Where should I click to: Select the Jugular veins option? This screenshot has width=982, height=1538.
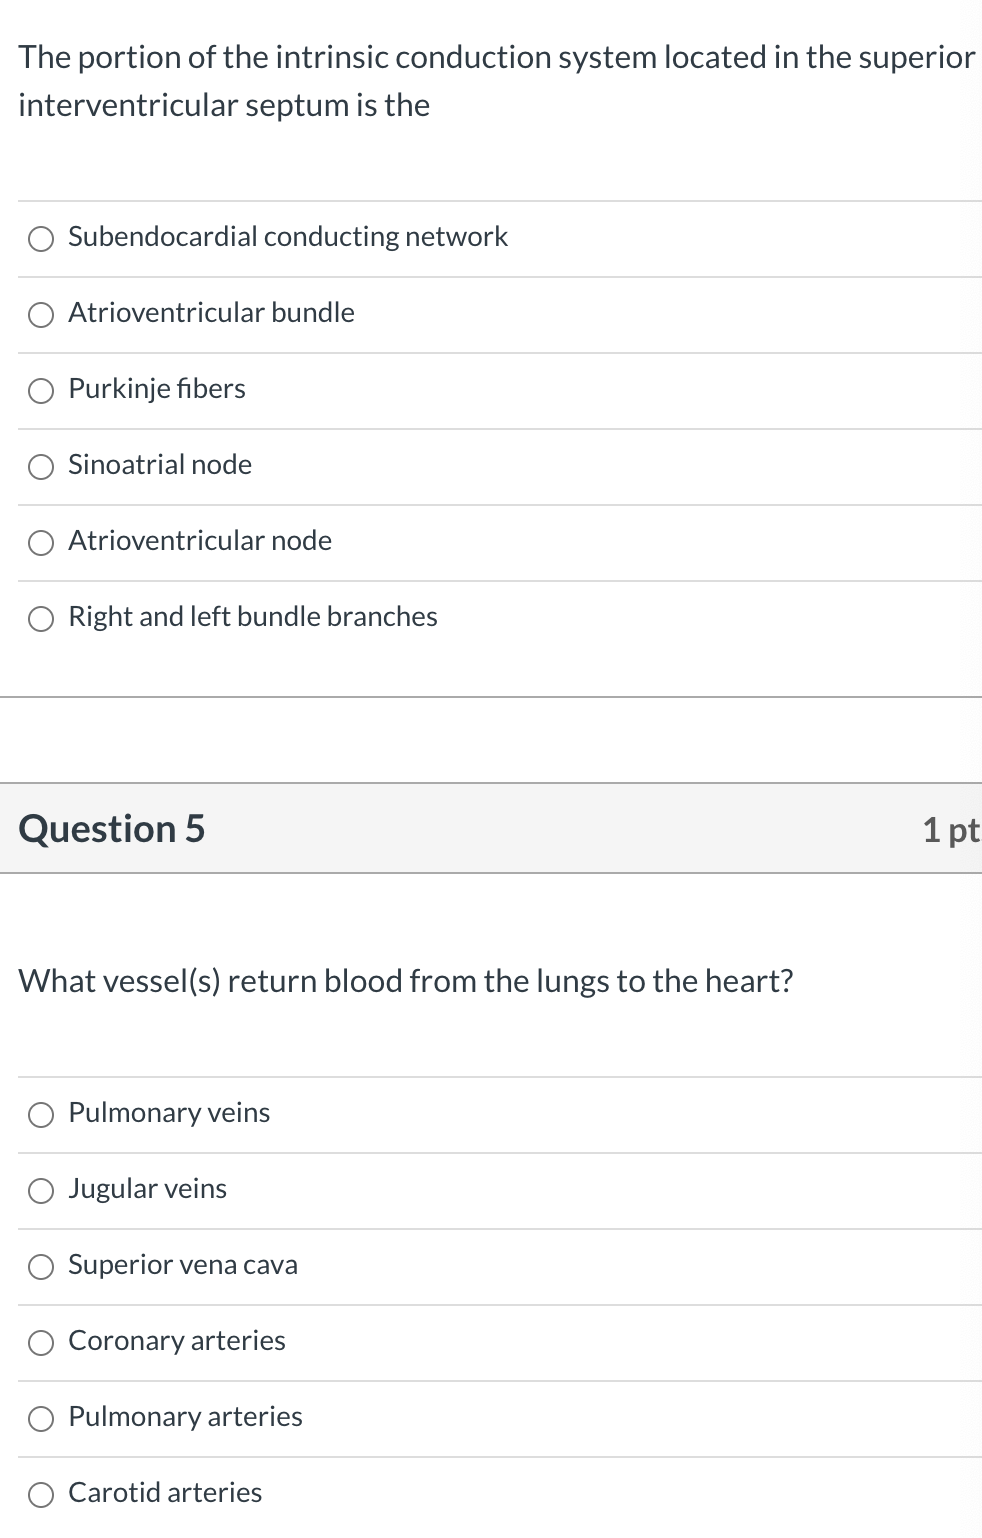click(41, 1191)
